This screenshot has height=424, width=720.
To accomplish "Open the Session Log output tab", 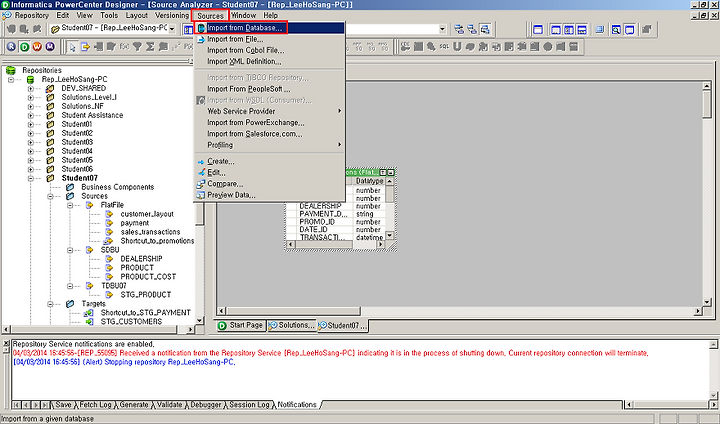I will pyautogui.click(x=249, y=405).
